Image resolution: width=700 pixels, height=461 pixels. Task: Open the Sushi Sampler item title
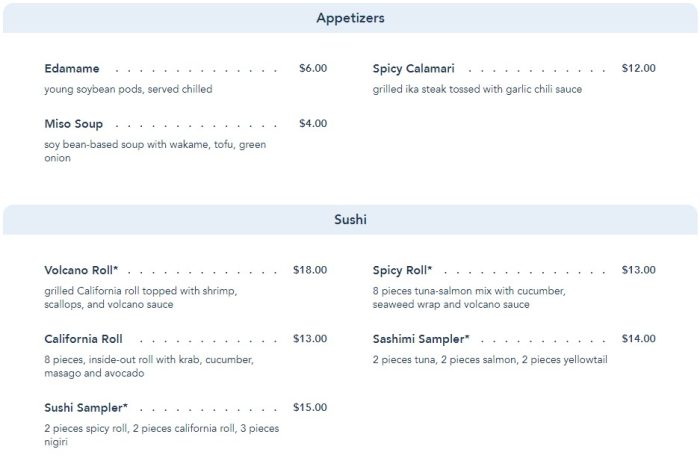click(x=86, y=408)
